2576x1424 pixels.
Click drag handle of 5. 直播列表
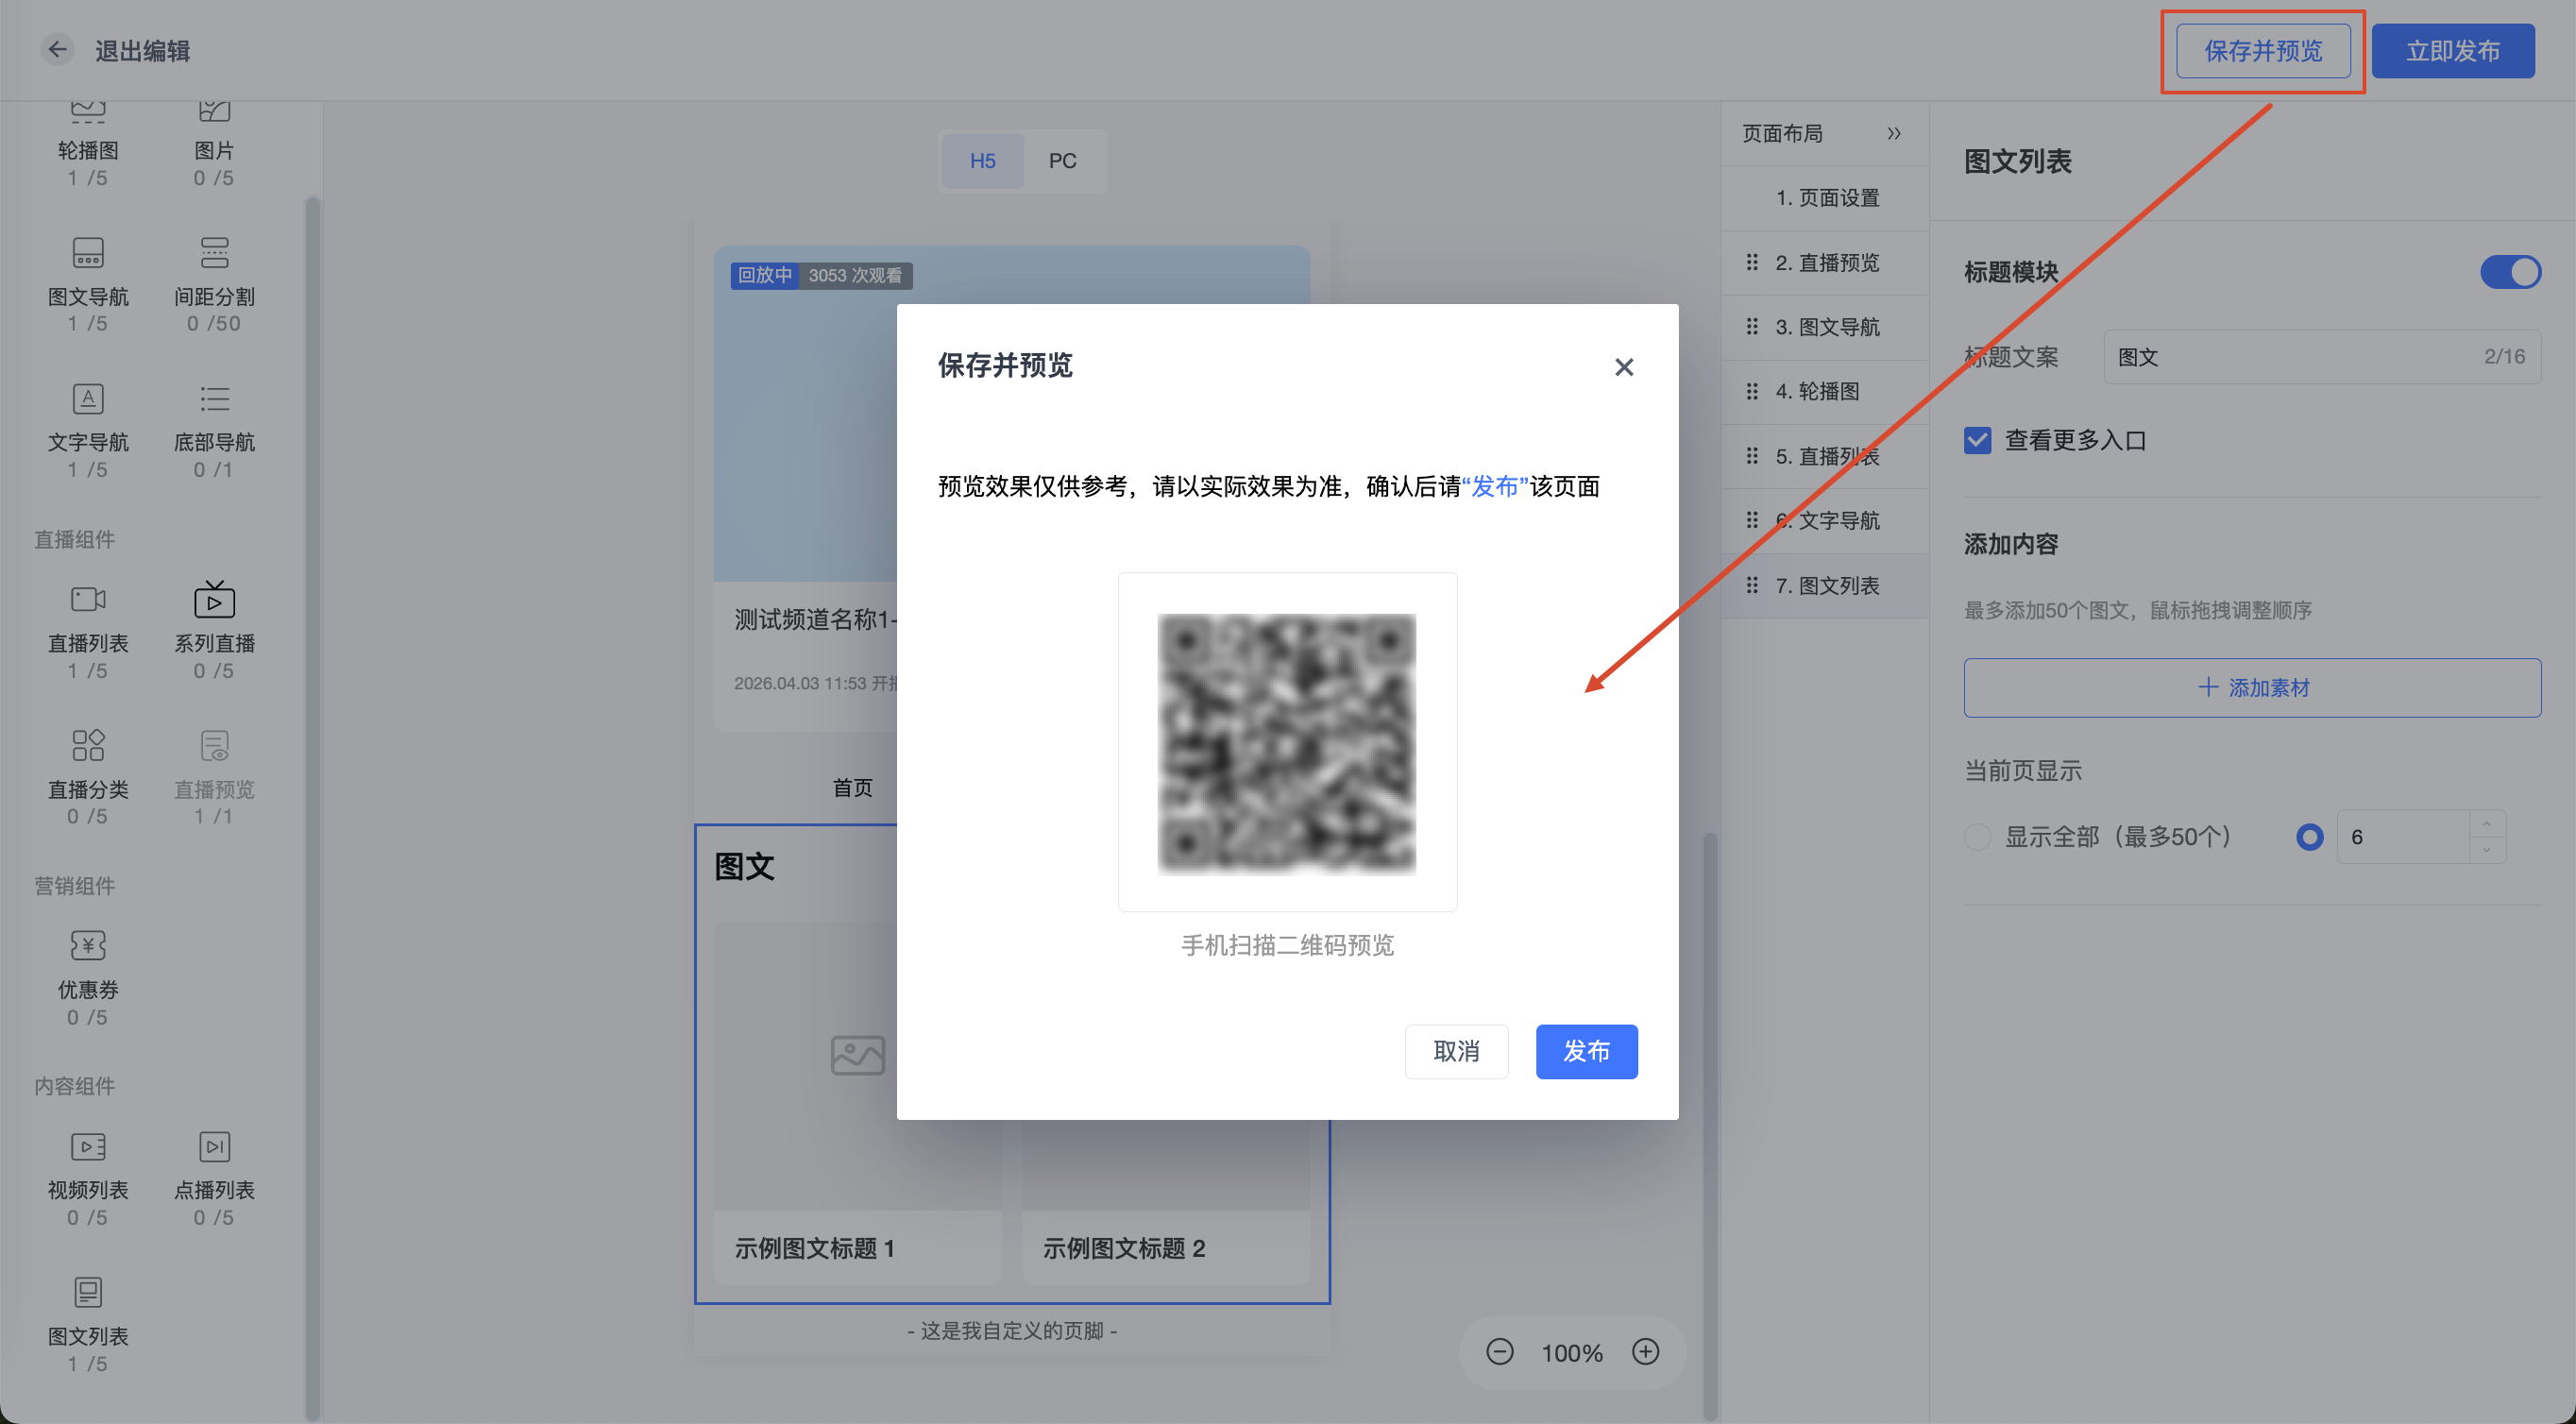click(1752, 456)
